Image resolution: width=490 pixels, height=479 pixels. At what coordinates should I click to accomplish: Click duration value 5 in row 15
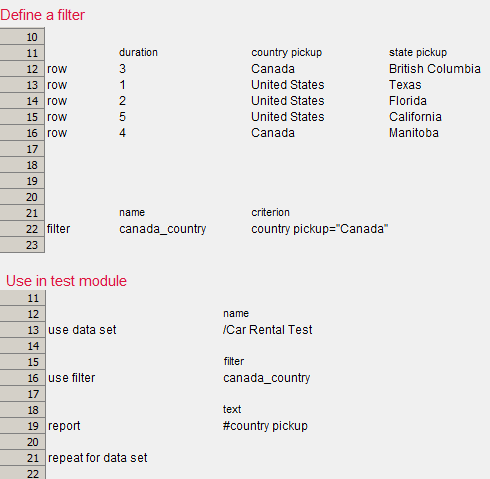[x=123, y=117]
